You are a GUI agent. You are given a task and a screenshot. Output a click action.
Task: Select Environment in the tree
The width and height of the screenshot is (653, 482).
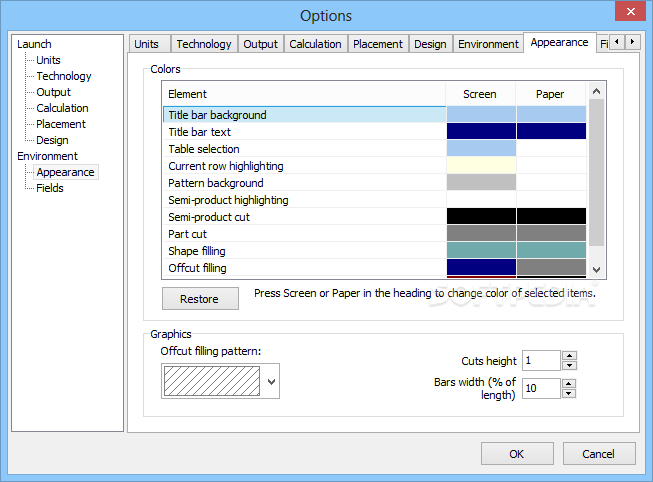[47, 156]
